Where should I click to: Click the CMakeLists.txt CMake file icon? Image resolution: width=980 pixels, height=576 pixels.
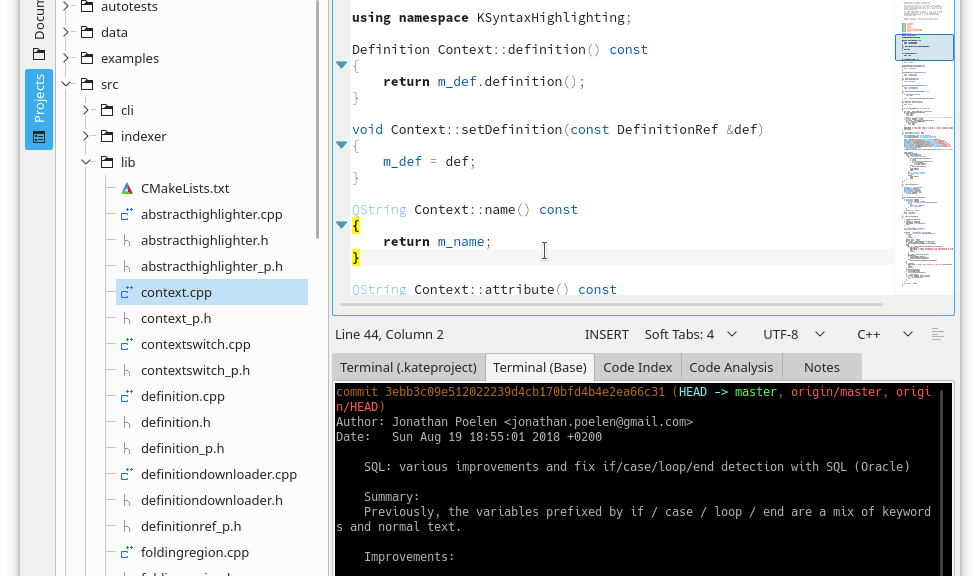coord(127,188)
